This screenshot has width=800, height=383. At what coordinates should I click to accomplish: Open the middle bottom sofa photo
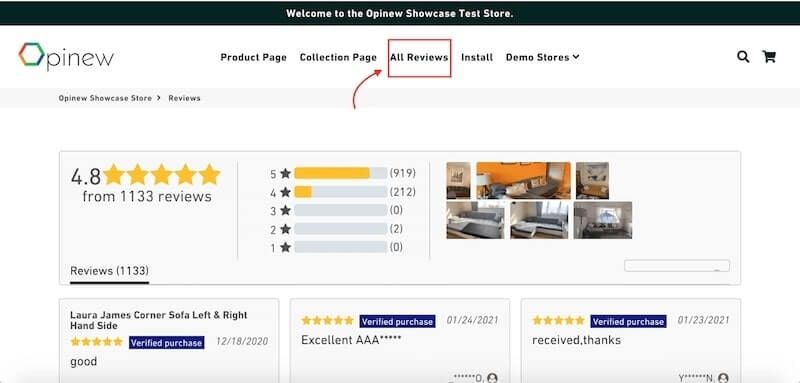[x=539, y=220]
